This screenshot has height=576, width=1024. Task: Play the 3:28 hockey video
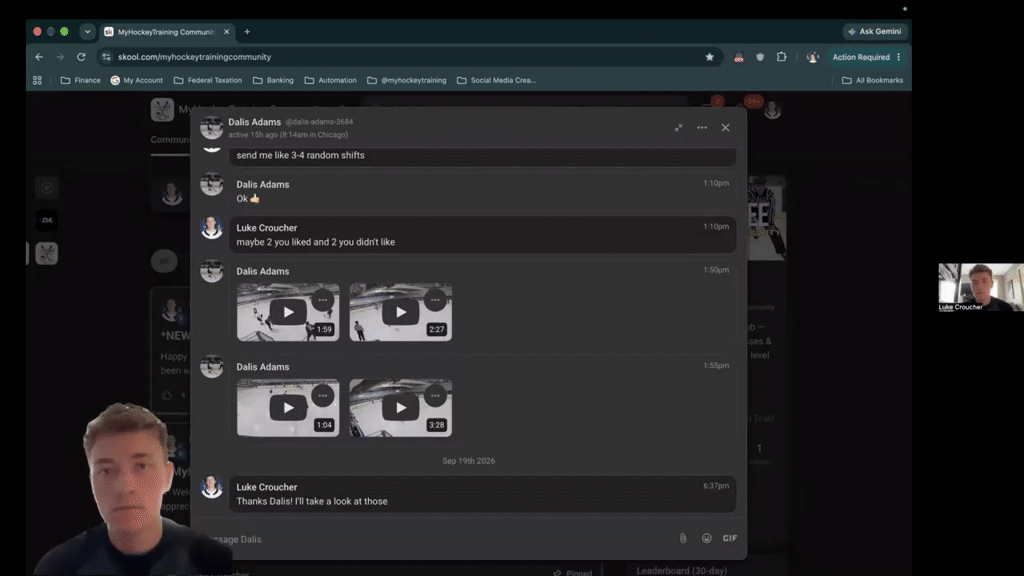coord(400,408)
